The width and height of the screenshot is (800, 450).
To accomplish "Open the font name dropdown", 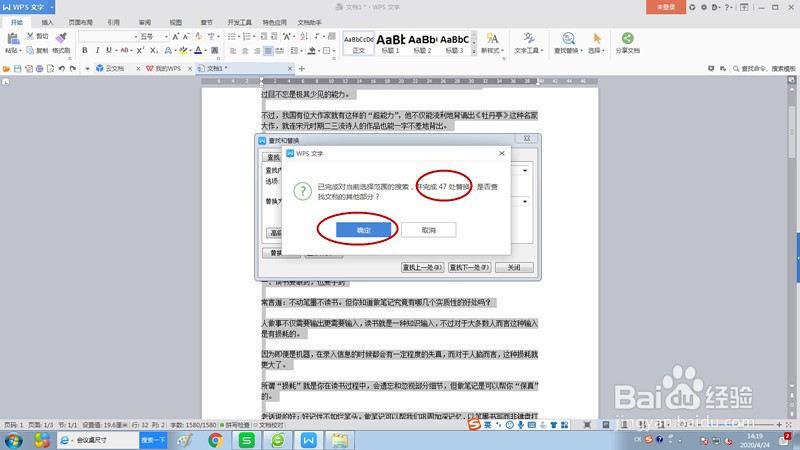I will pos(136,37).
